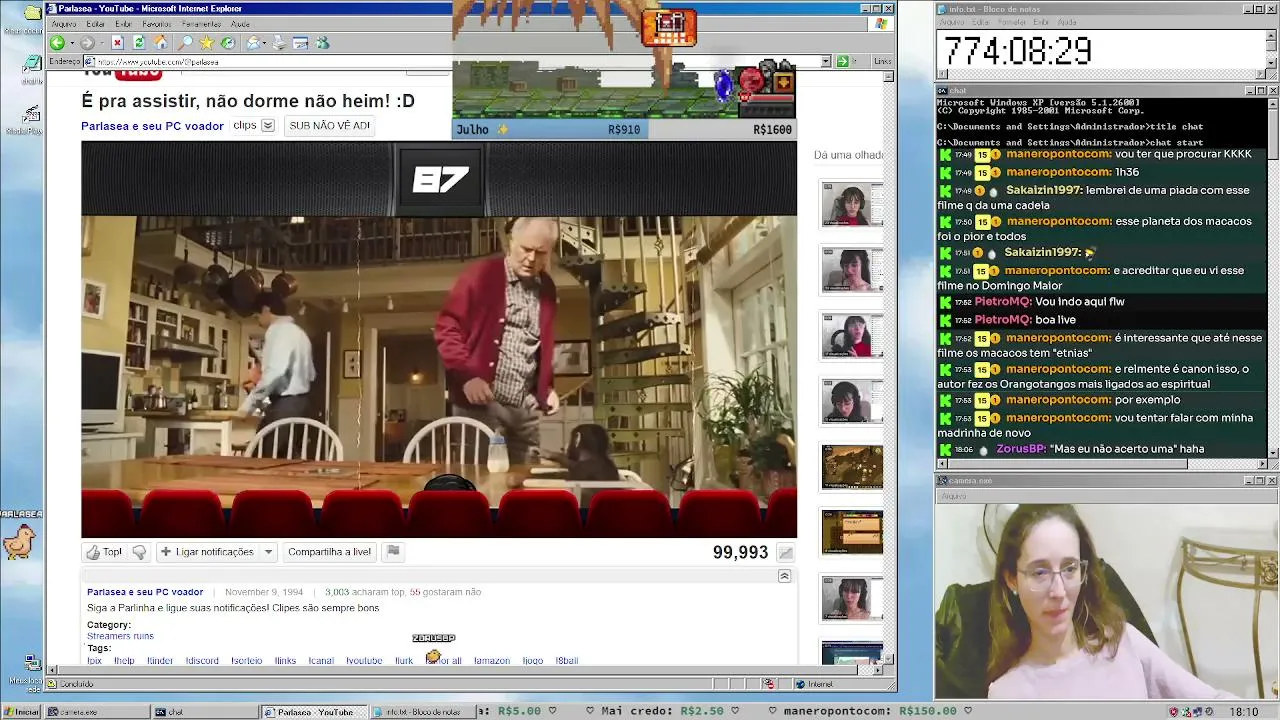Image resolution: width=1280 pixels, height=720 pixels.
Task: Flag the video with the flag icon
Action: coord(393,552)
